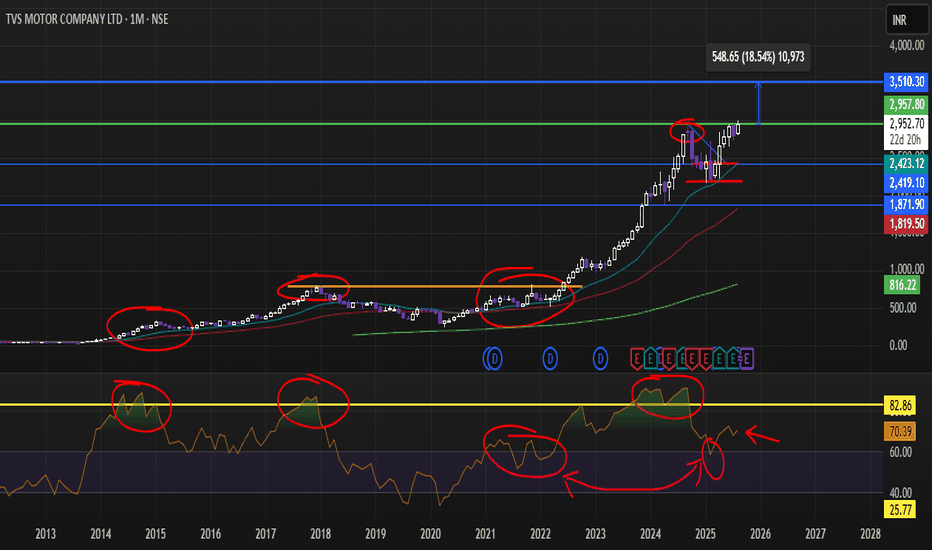
Task: Click the dividend marker below 2021
Action: (493, 359)
